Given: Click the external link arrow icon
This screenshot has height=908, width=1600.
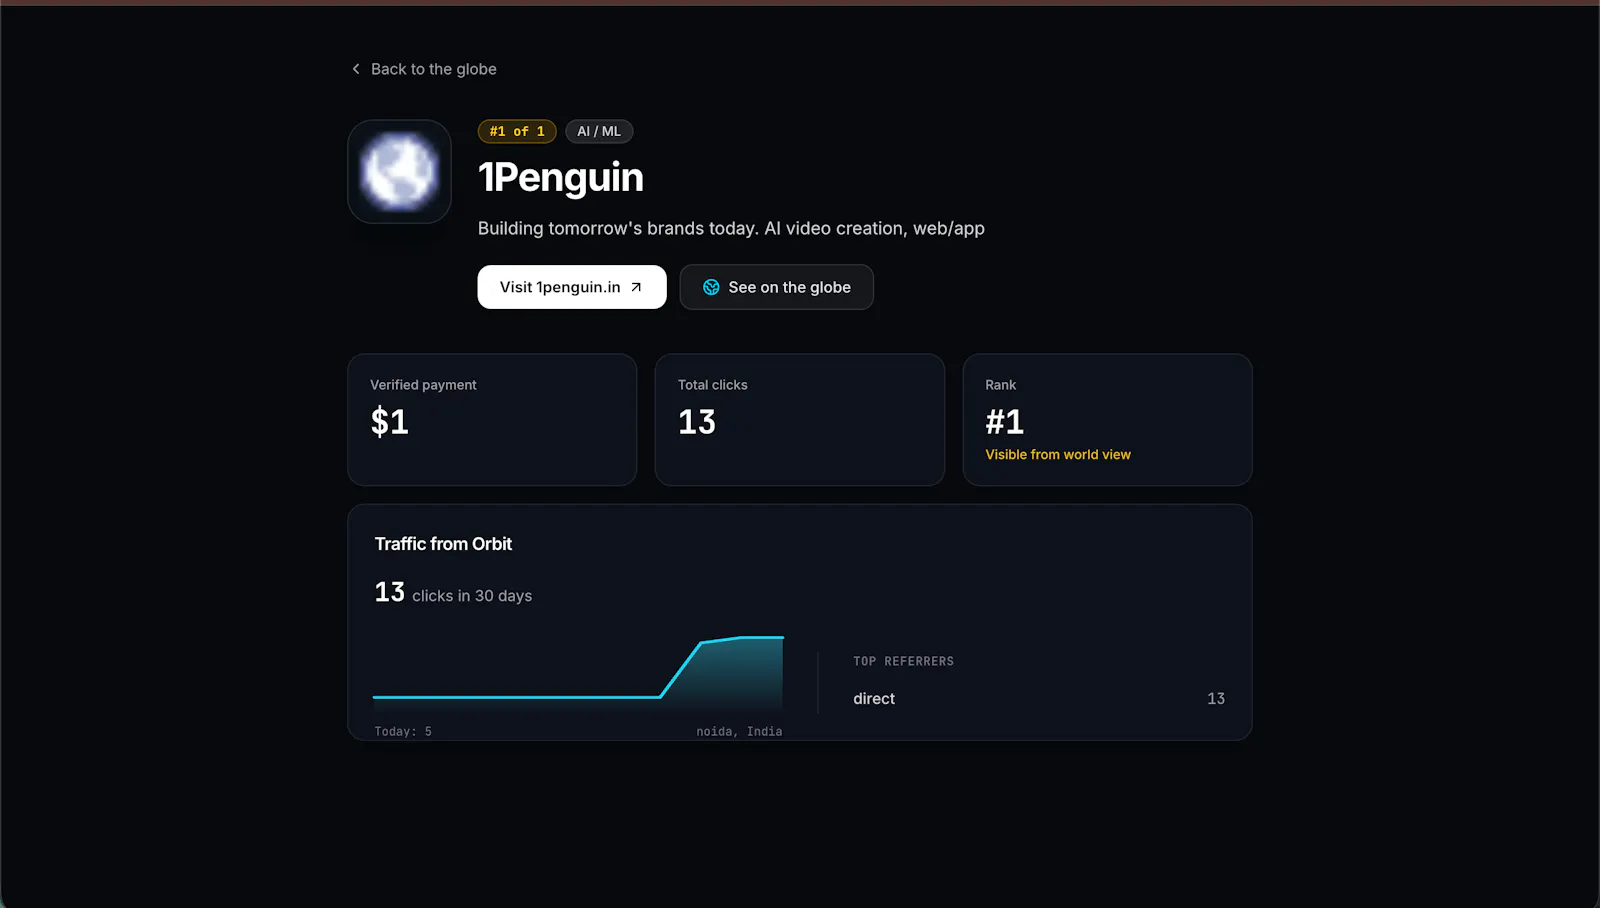Looking at the screenshot, I should 636,287.
